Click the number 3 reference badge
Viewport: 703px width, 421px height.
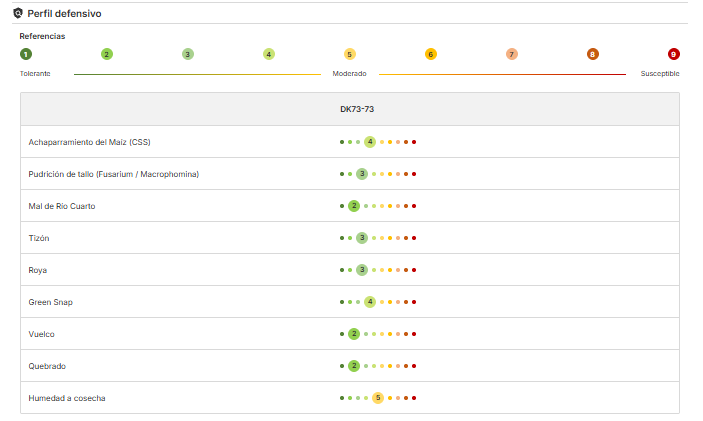(x=188, y=54)
